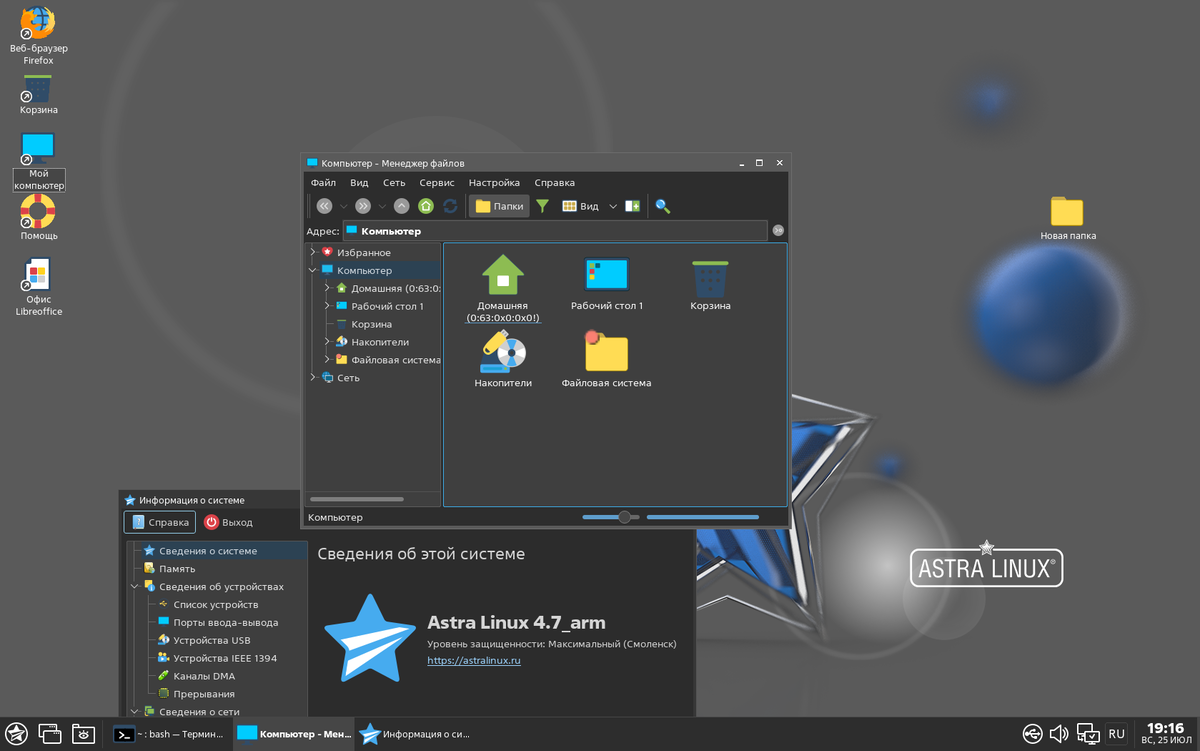Select the Рабочий стол 1 icon in pane

pos(606,274)
